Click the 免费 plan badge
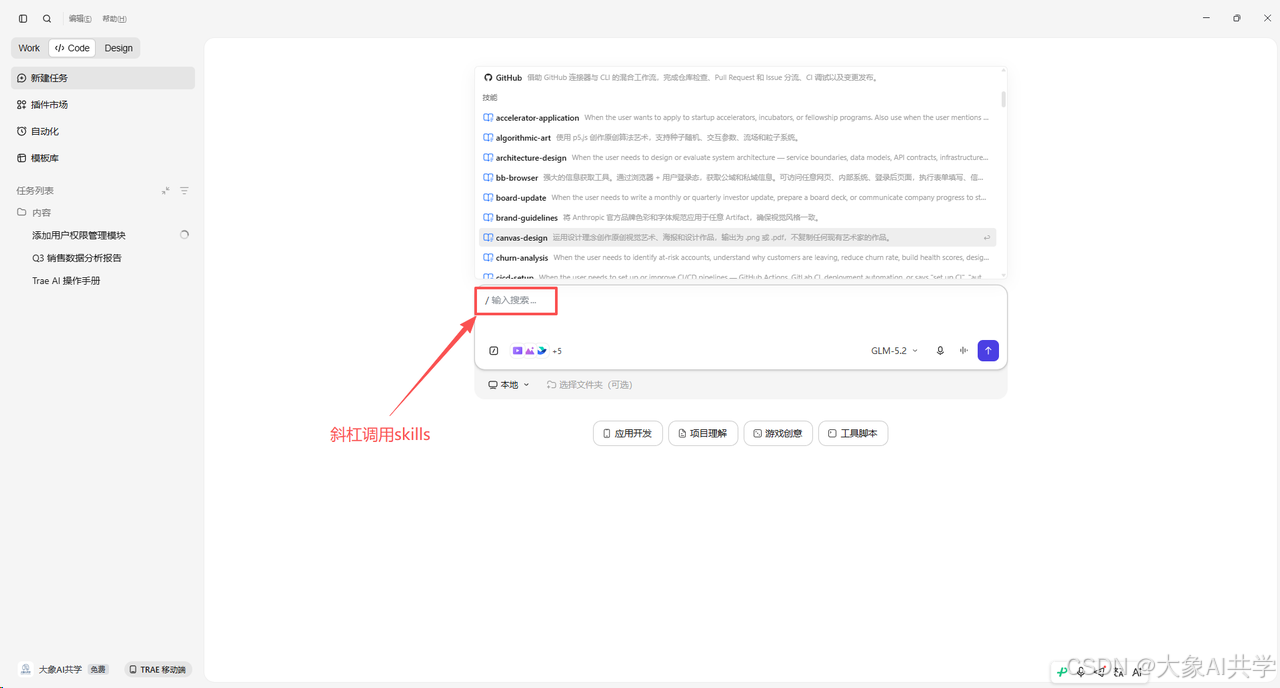 [98, 670]
